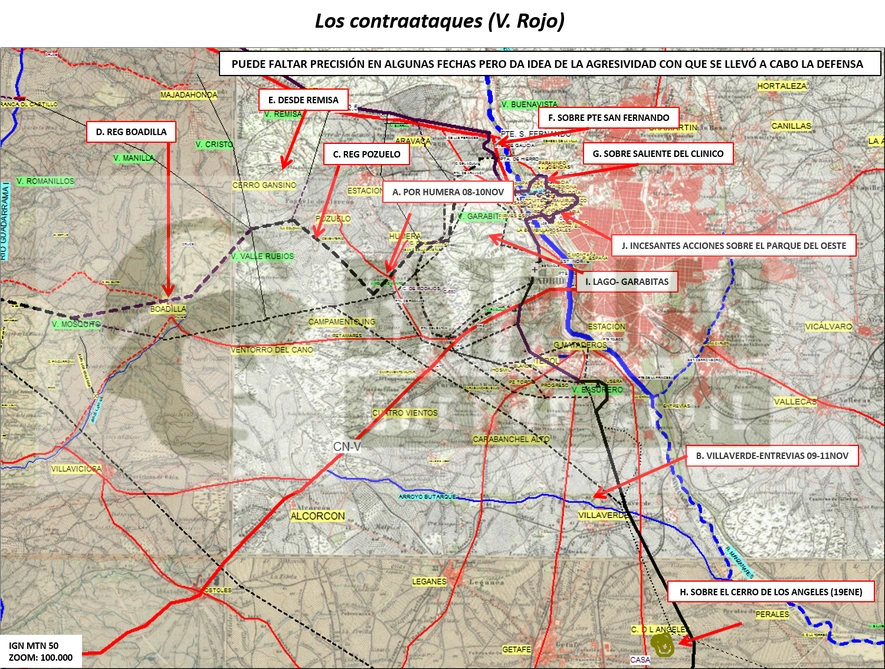885x669 pixels.
Task: Click the ALCORCON place label
Action: [x=318, y=516]
